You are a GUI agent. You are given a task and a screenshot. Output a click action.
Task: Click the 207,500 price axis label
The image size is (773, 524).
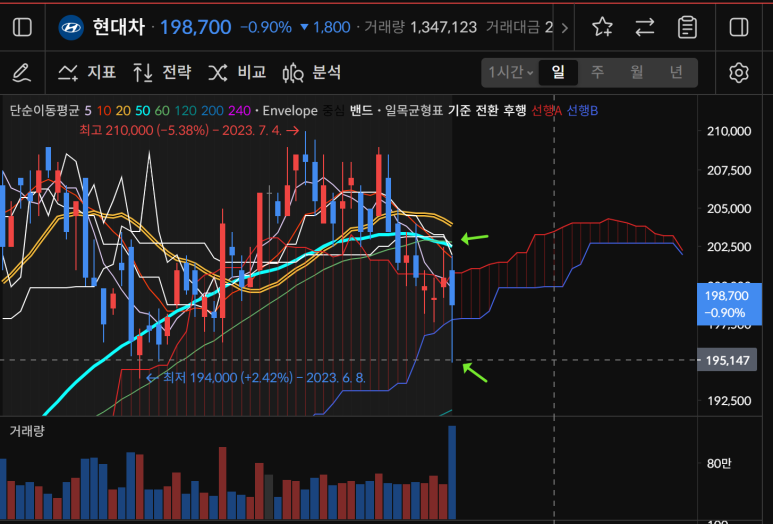[x=729, y=171]
